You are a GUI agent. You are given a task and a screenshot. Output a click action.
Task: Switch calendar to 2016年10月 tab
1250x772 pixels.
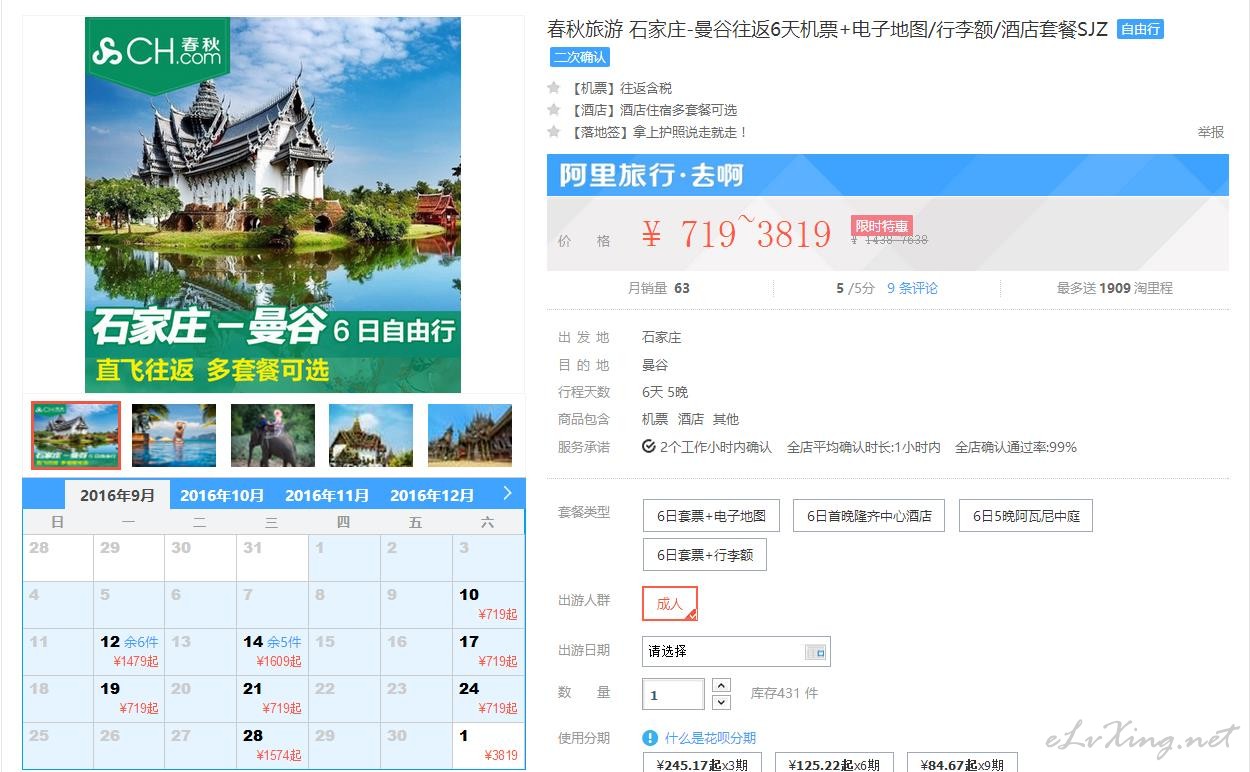[222, 495]
